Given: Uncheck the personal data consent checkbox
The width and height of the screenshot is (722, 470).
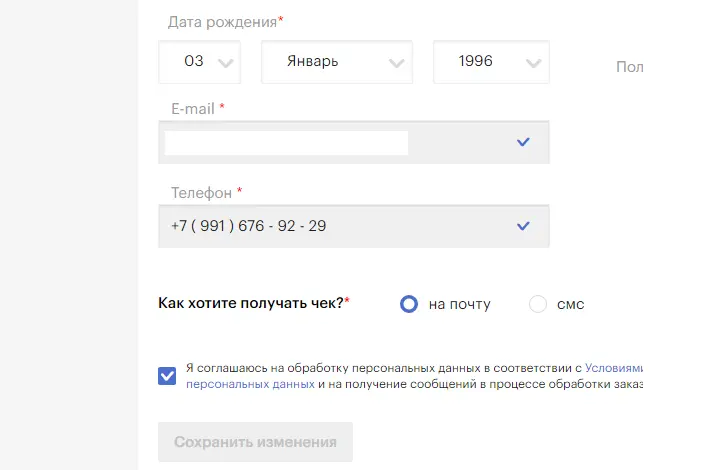Looking at the screenshot, I should point(167,376).
